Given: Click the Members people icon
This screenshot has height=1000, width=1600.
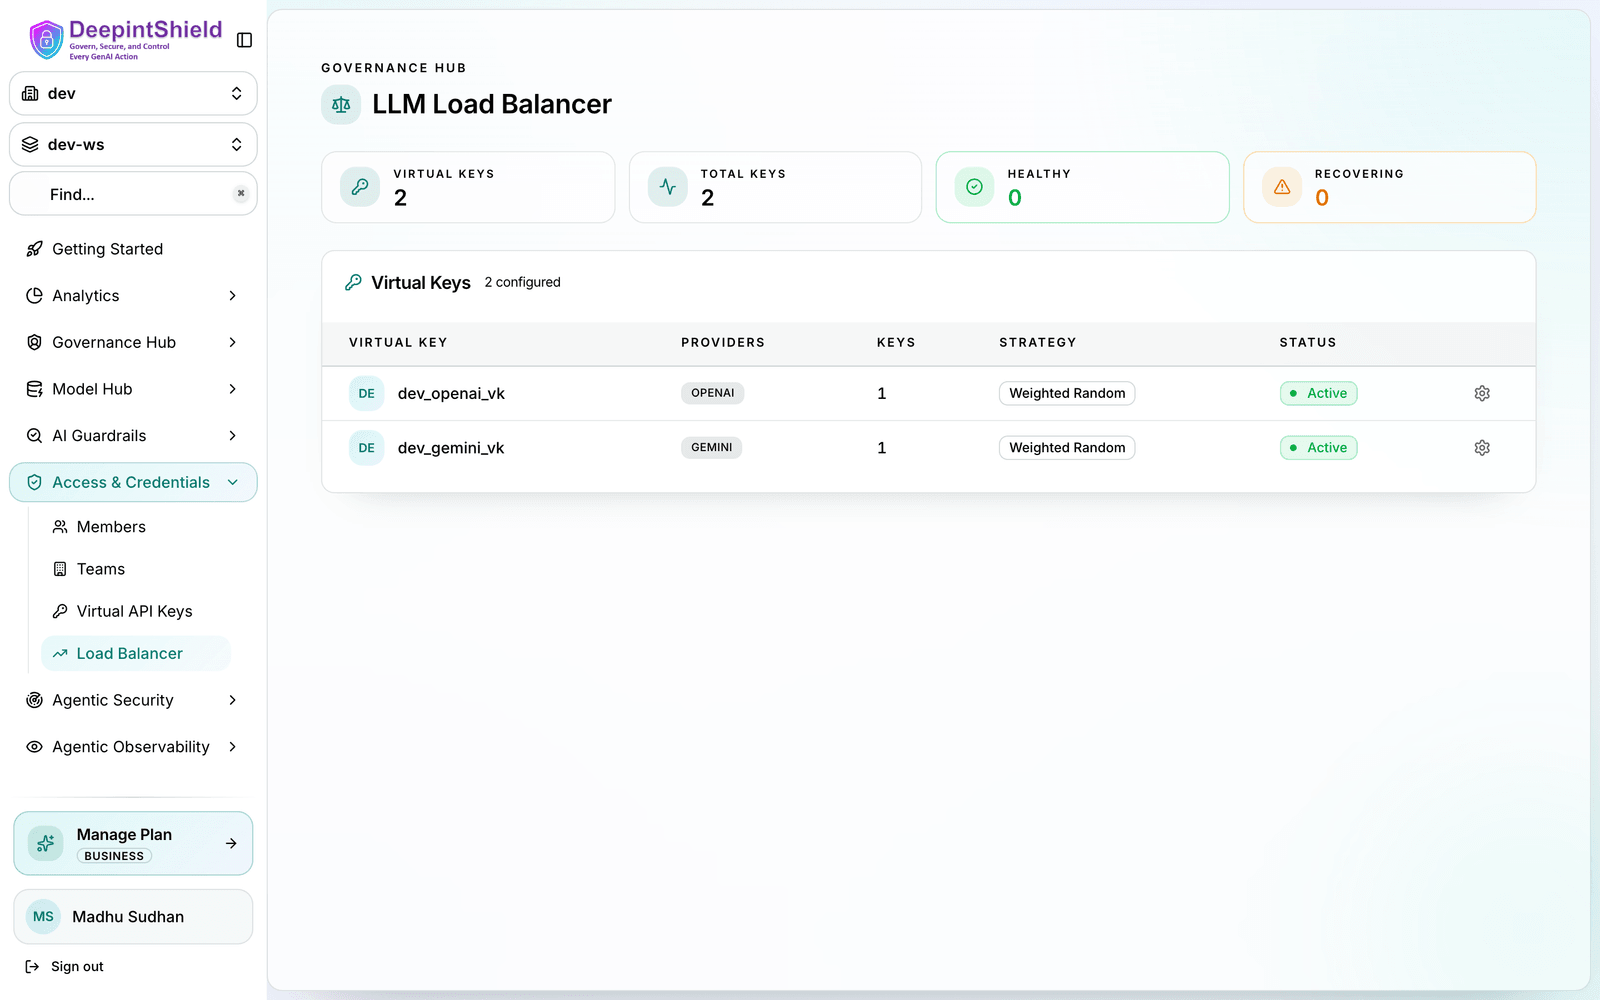Looking at the screenshot, I should pos(60,527).
